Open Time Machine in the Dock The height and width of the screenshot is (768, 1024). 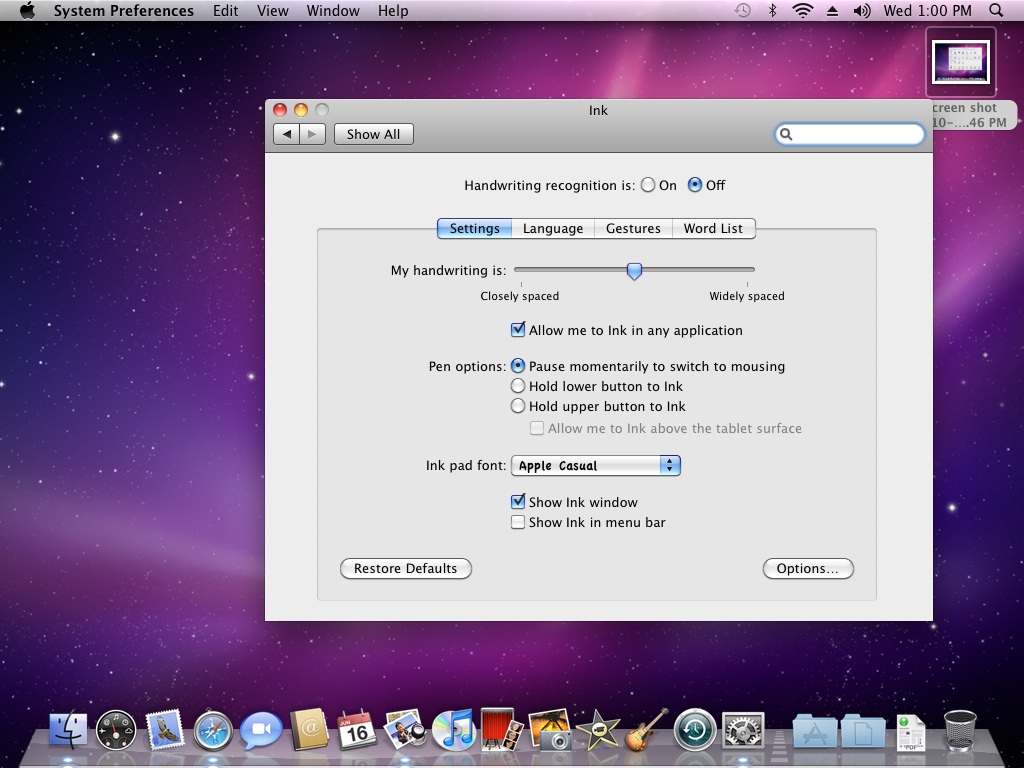click(x=694, y=729)
